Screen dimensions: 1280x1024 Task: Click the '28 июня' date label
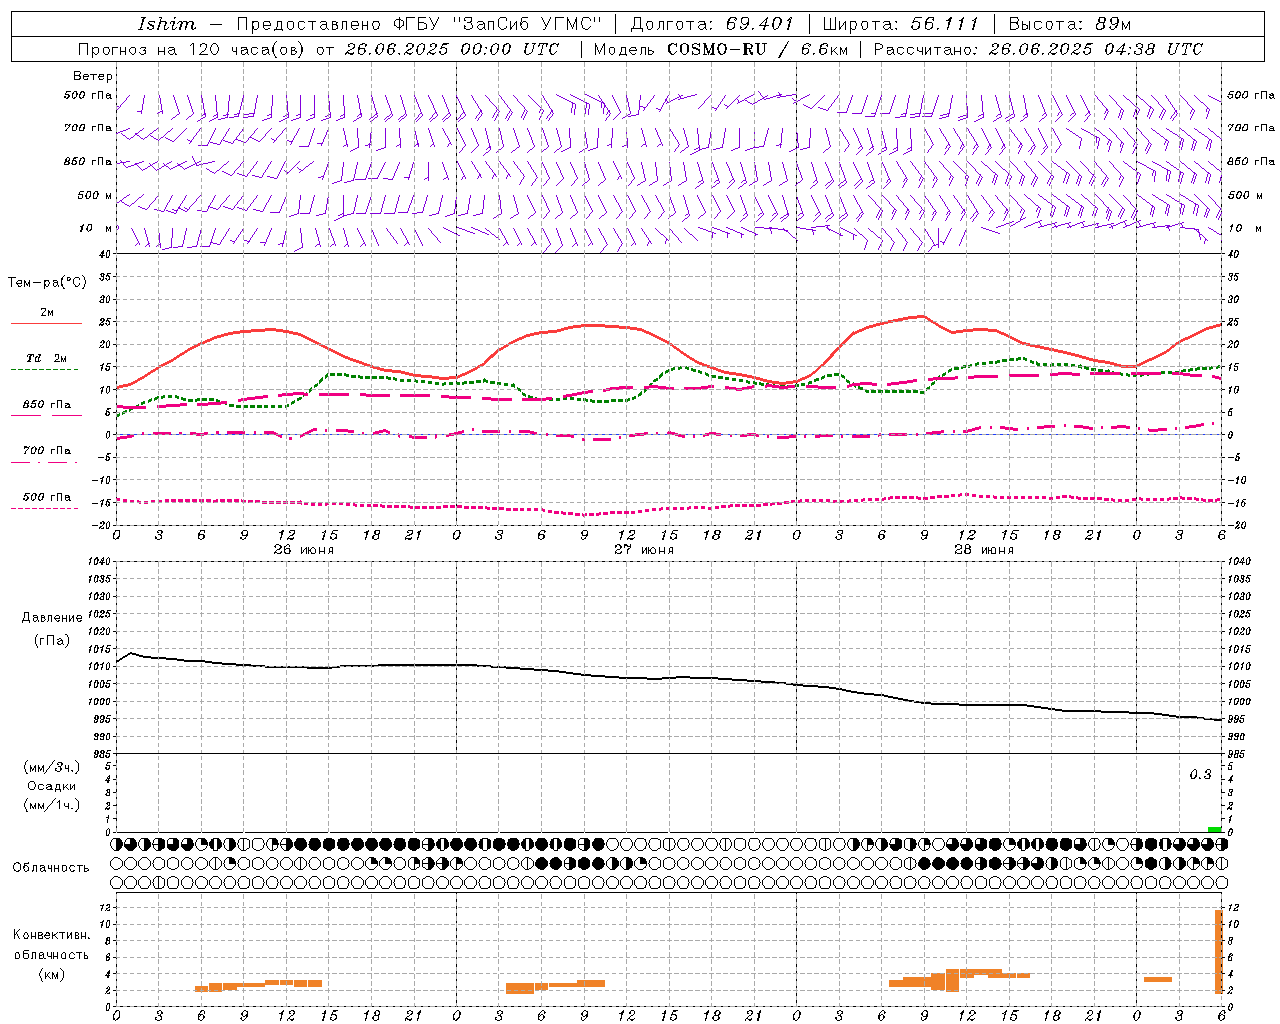(983, 550)
